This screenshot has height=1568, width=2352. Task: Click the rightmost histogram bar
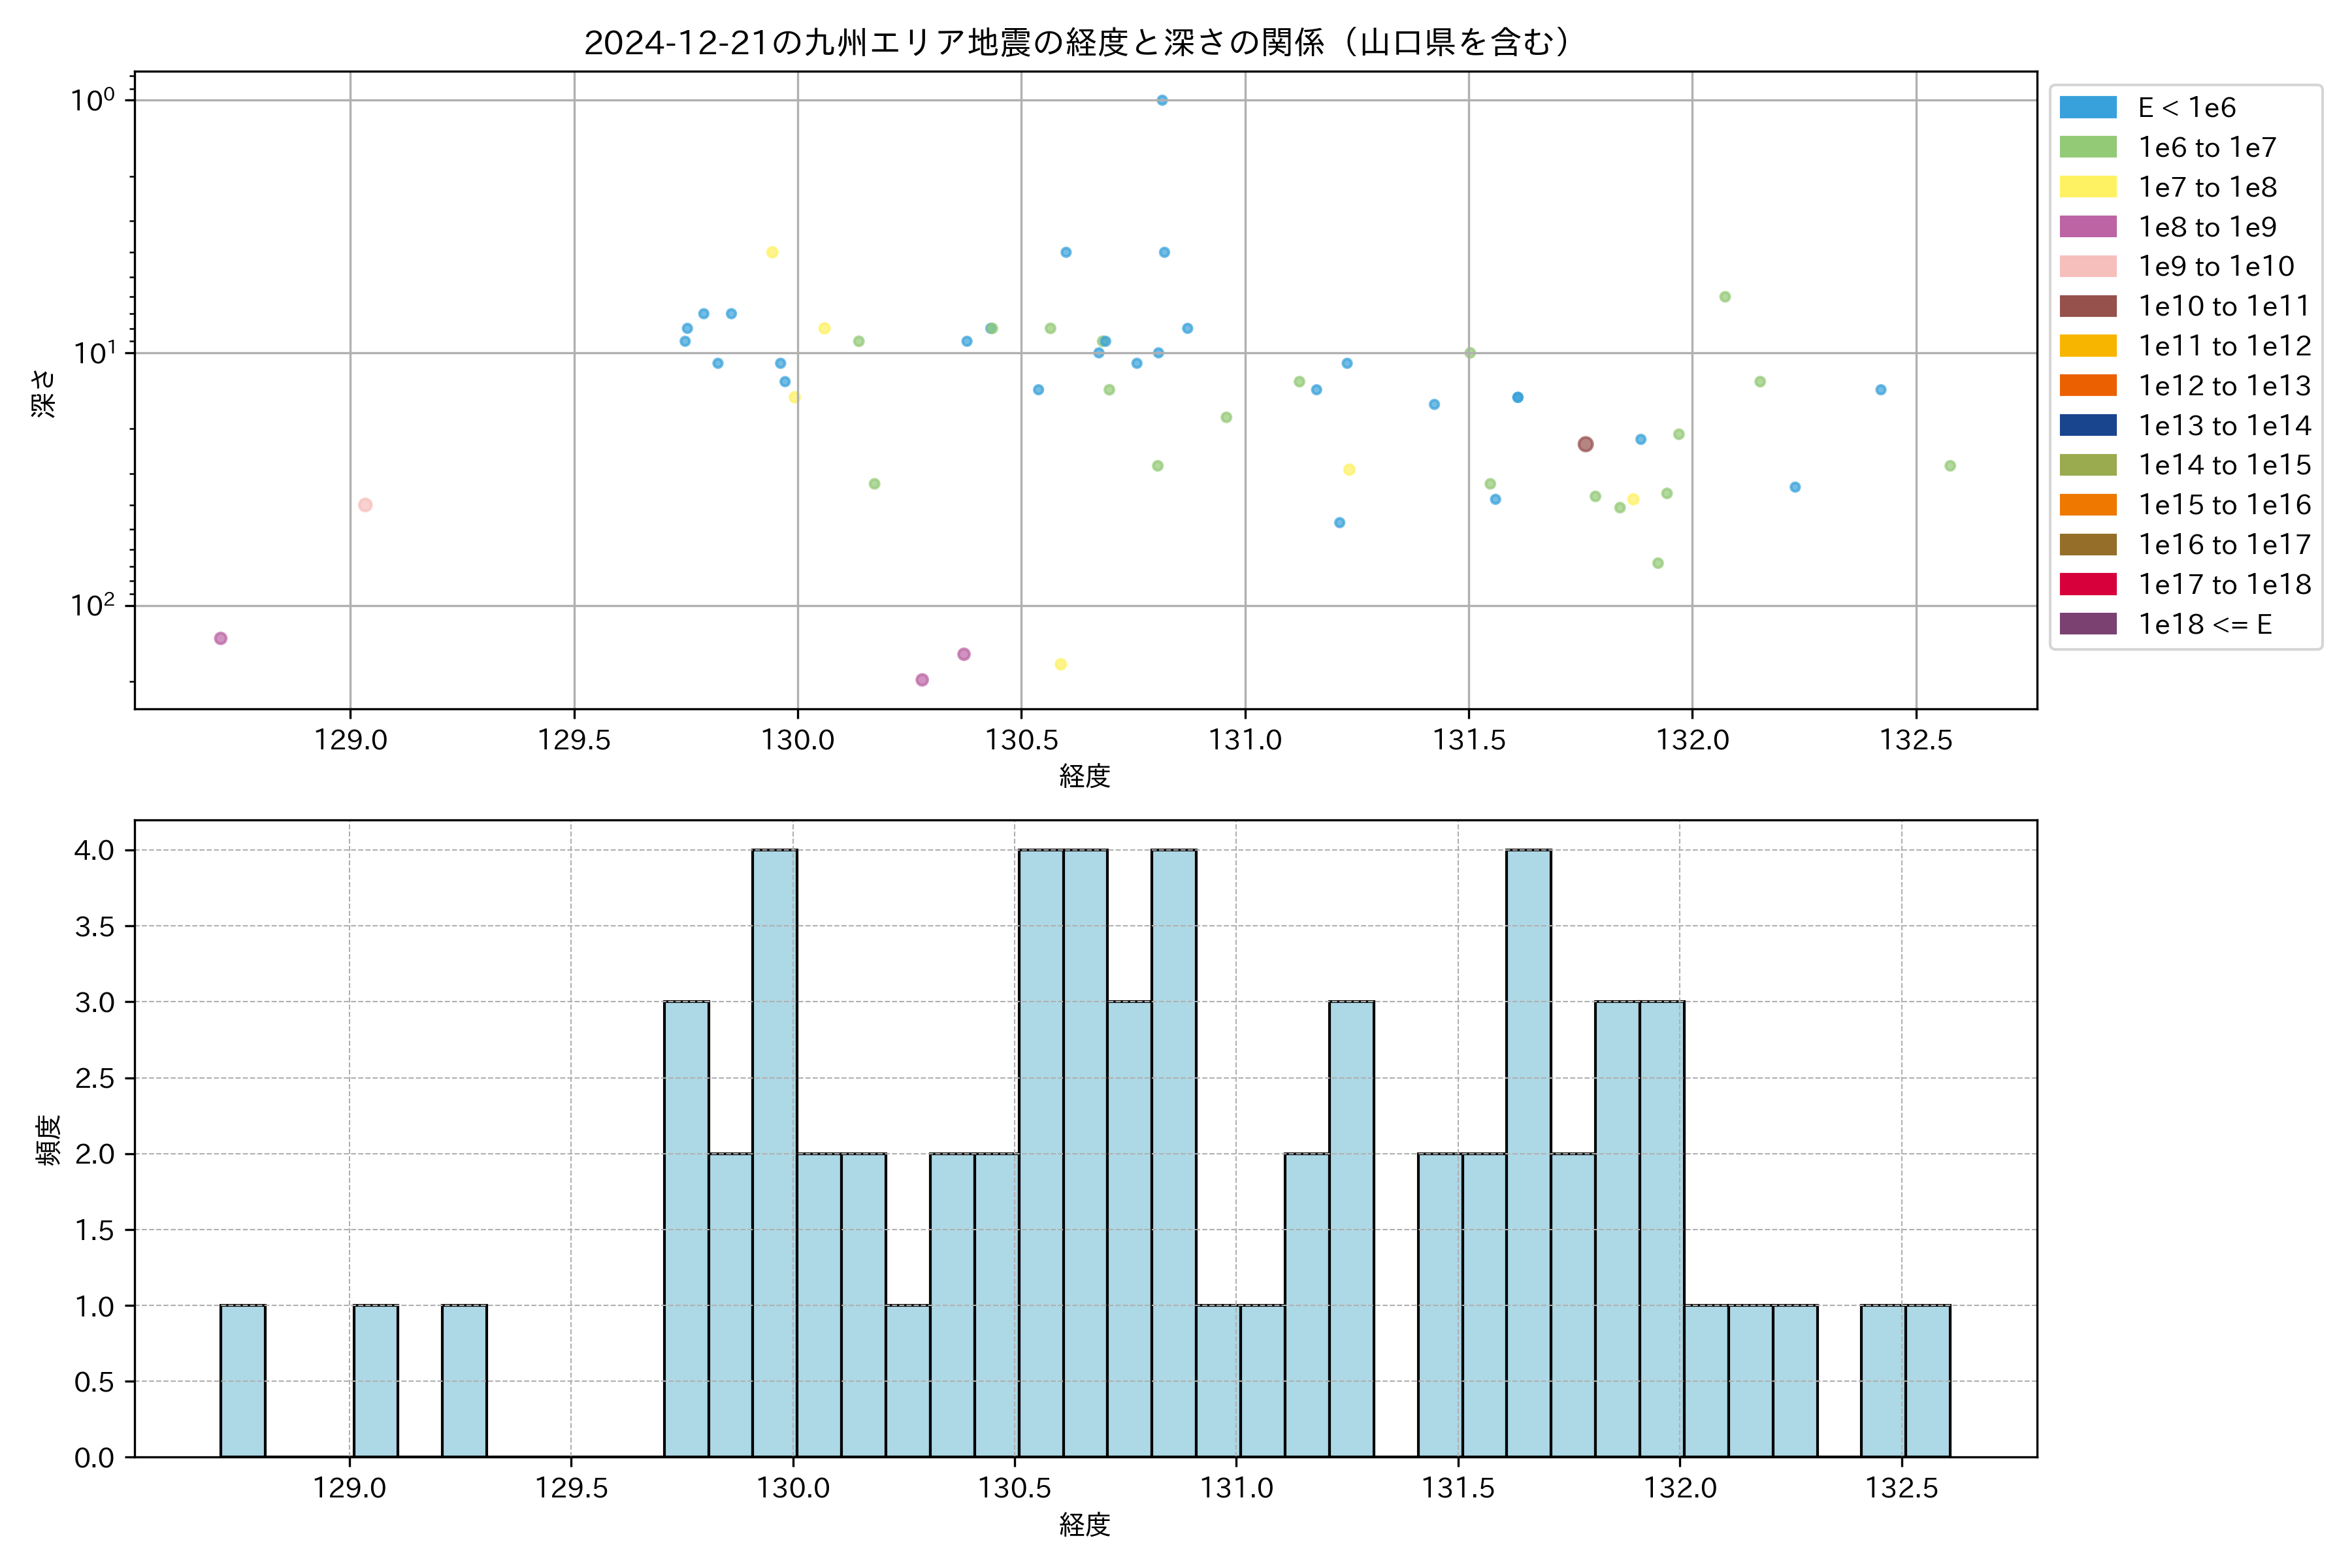[x=1927, y=1380]
